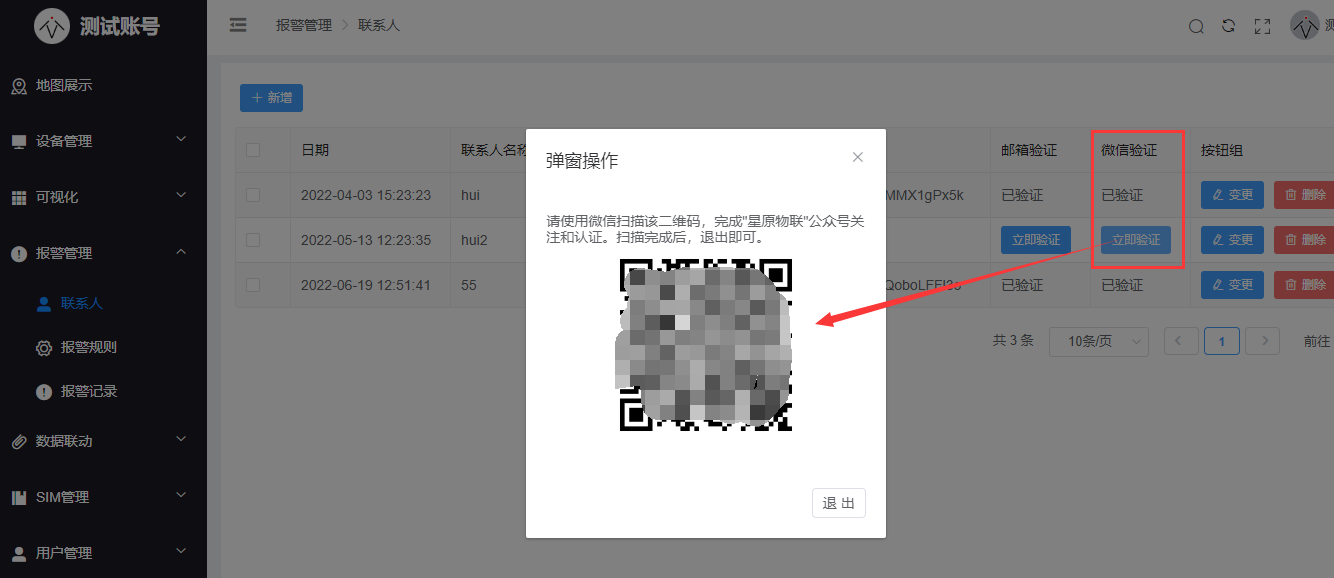Click the refresh icon in header
Image resolution: width=1334 pixels, height=578 pixels.
pyautogui.click(x=1229, y=27)
